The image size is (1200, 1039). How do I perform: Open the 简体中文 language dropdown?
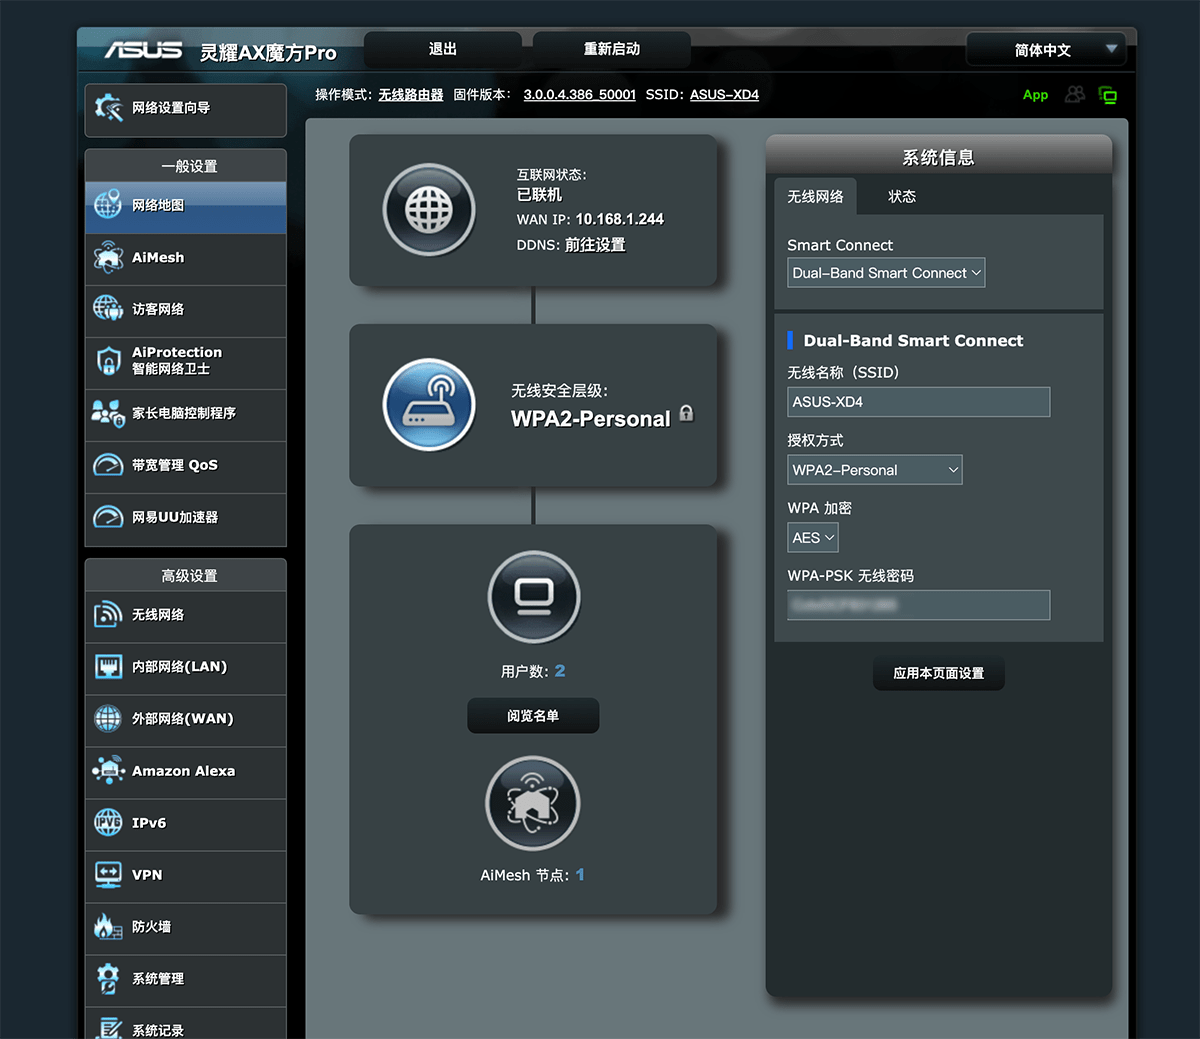point(1046,49)
